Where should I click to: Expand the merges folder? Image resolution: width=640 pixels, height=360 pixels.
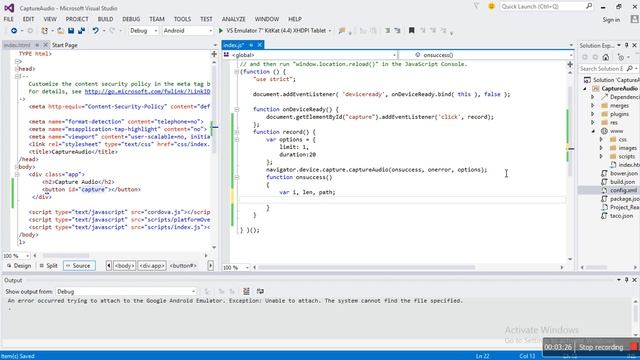[593, 105]
